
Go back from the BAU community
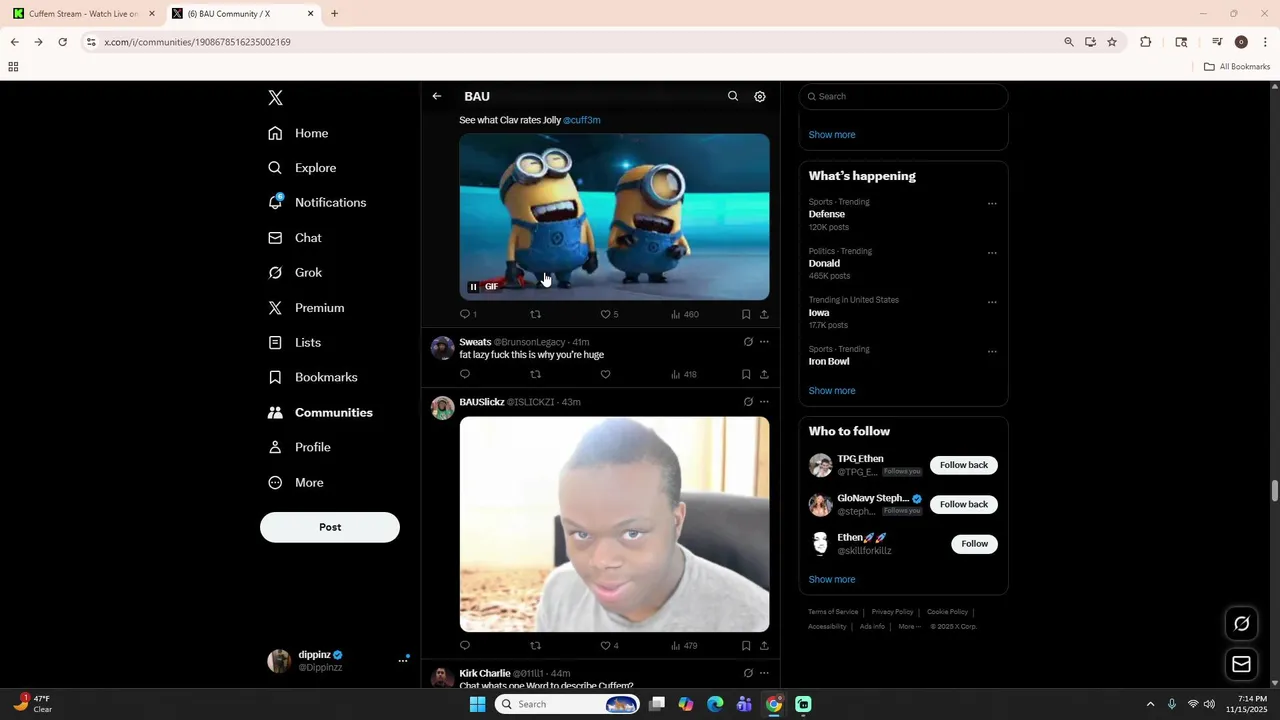pyautogui.click(x=437, y=96)
